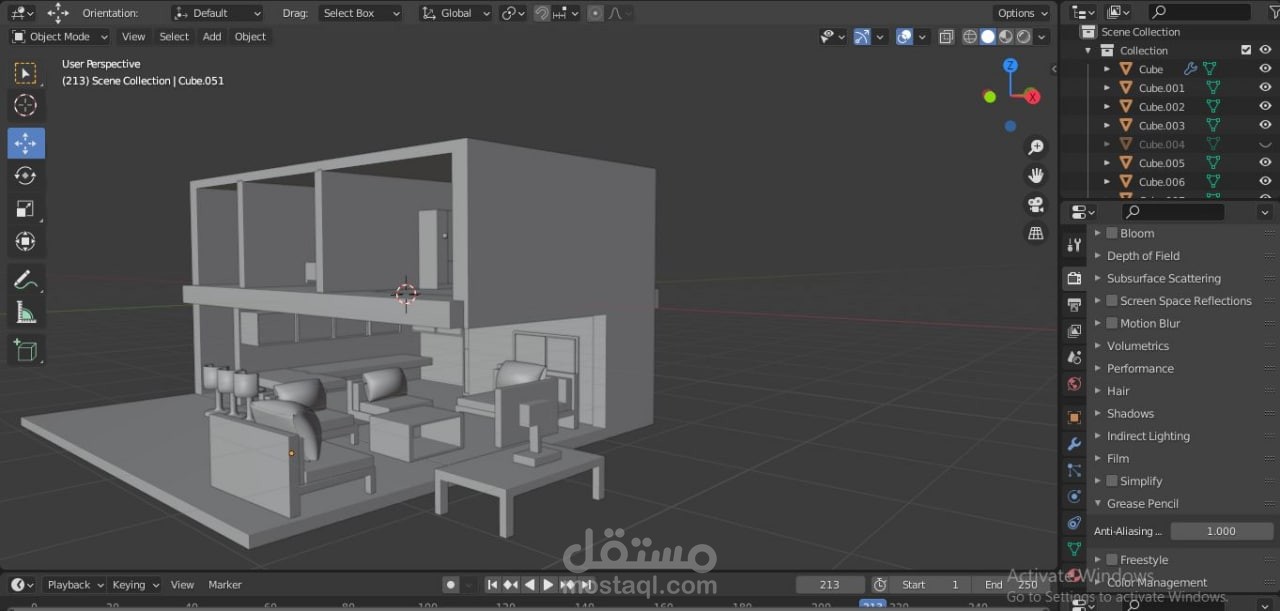This screenshot has width=1280, height=611.
Task: Open the Options dropdown
Action: [x=1022, y=13]
